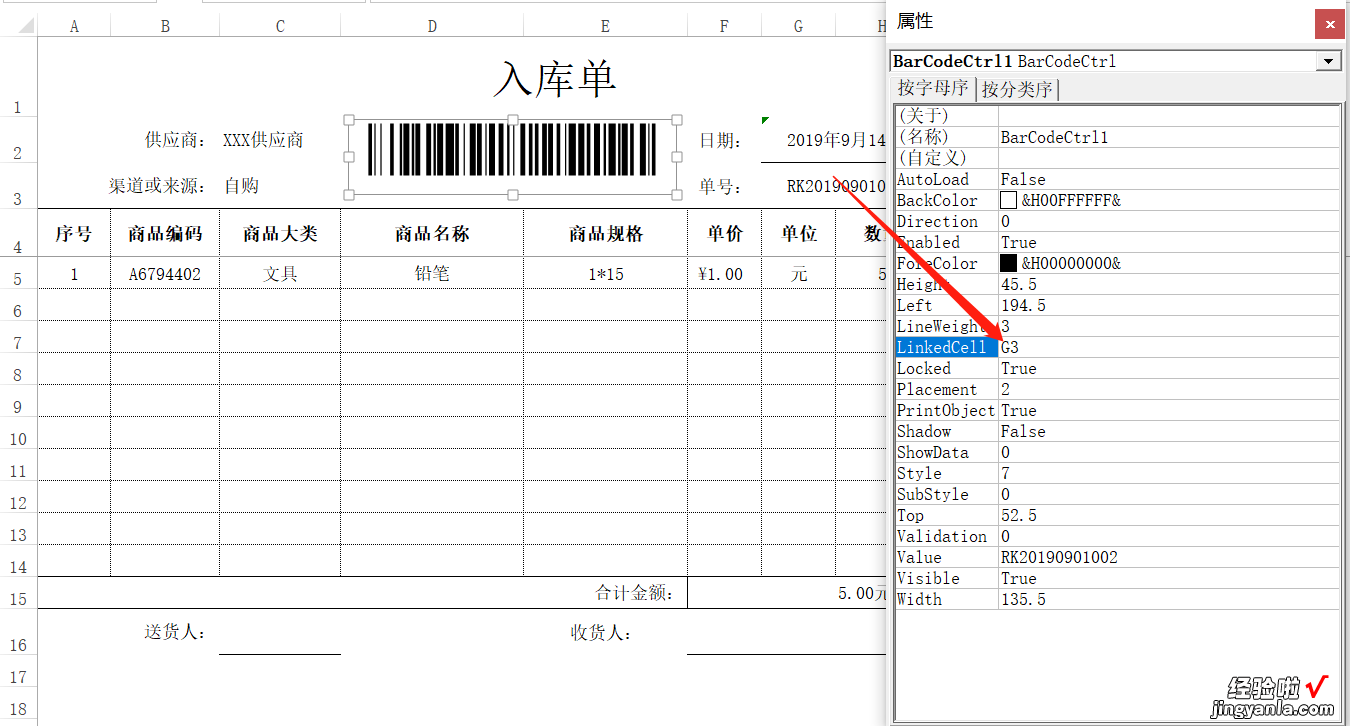Viewport: 1350px width, 726px height.
Task: Select the BackColor white color swatch
Action: click(1008, 200)
